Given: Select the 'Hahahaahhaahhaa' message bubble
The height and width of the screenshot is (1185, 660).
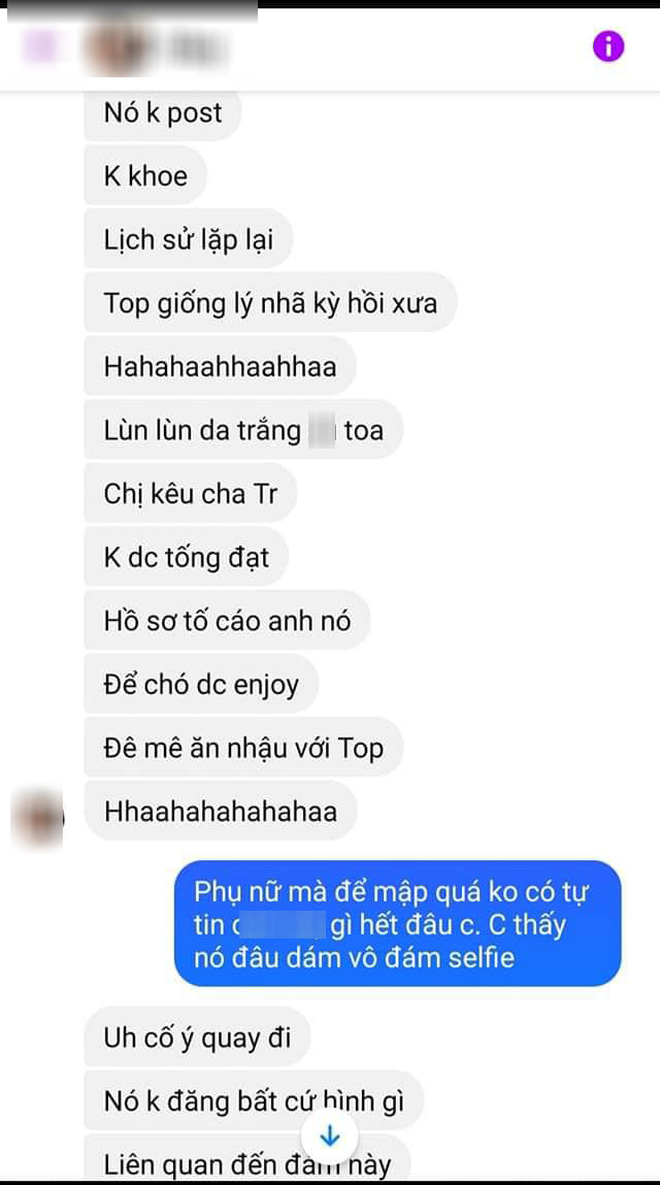Looking at the screenshot, I should [220, 367].
